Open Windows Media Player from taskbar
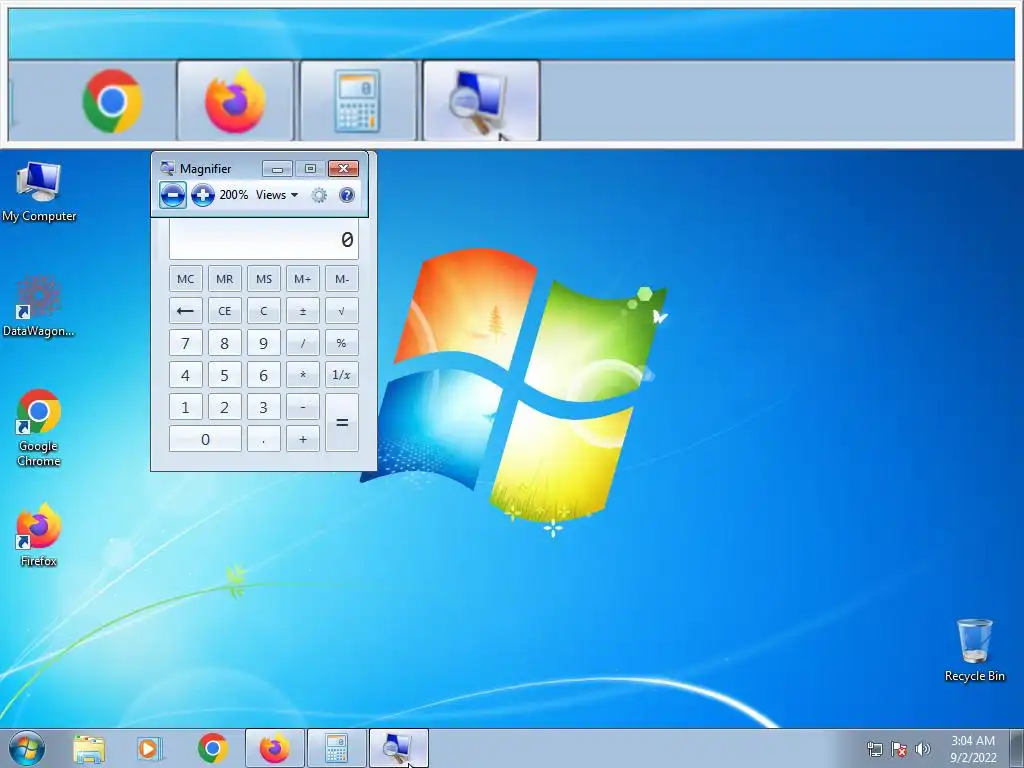This screenshot has height=768, width=1024. pos(150,748)
